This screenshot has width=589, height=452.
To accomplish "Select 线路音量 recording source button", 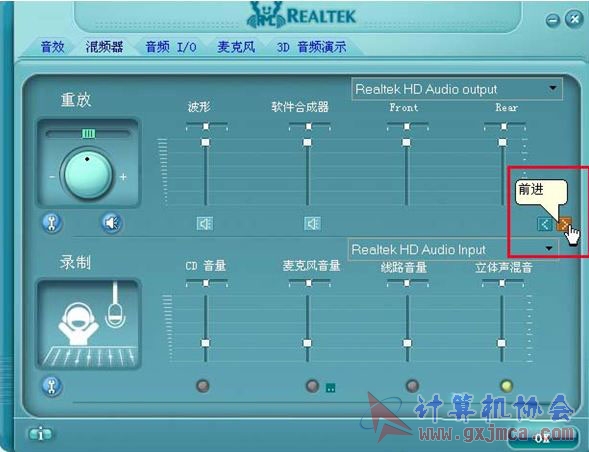I will pyautogui.click(x=412, y=385).
